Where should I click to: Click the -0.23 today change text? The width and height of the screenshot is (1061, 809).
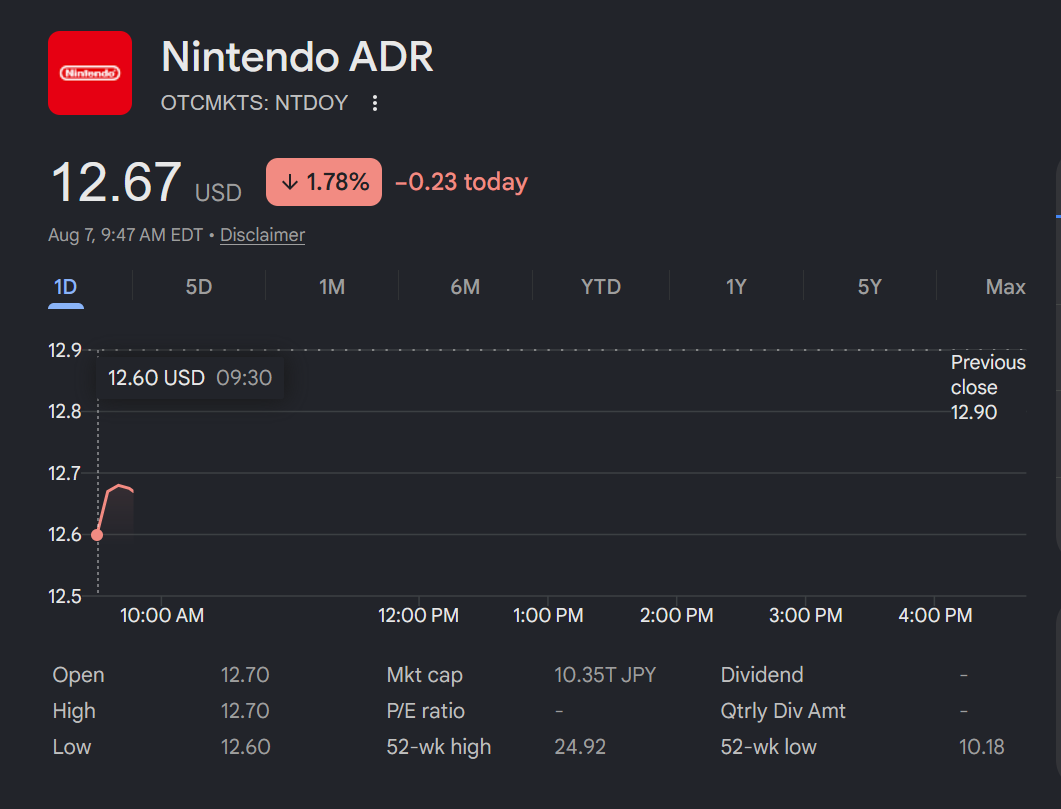461,182
